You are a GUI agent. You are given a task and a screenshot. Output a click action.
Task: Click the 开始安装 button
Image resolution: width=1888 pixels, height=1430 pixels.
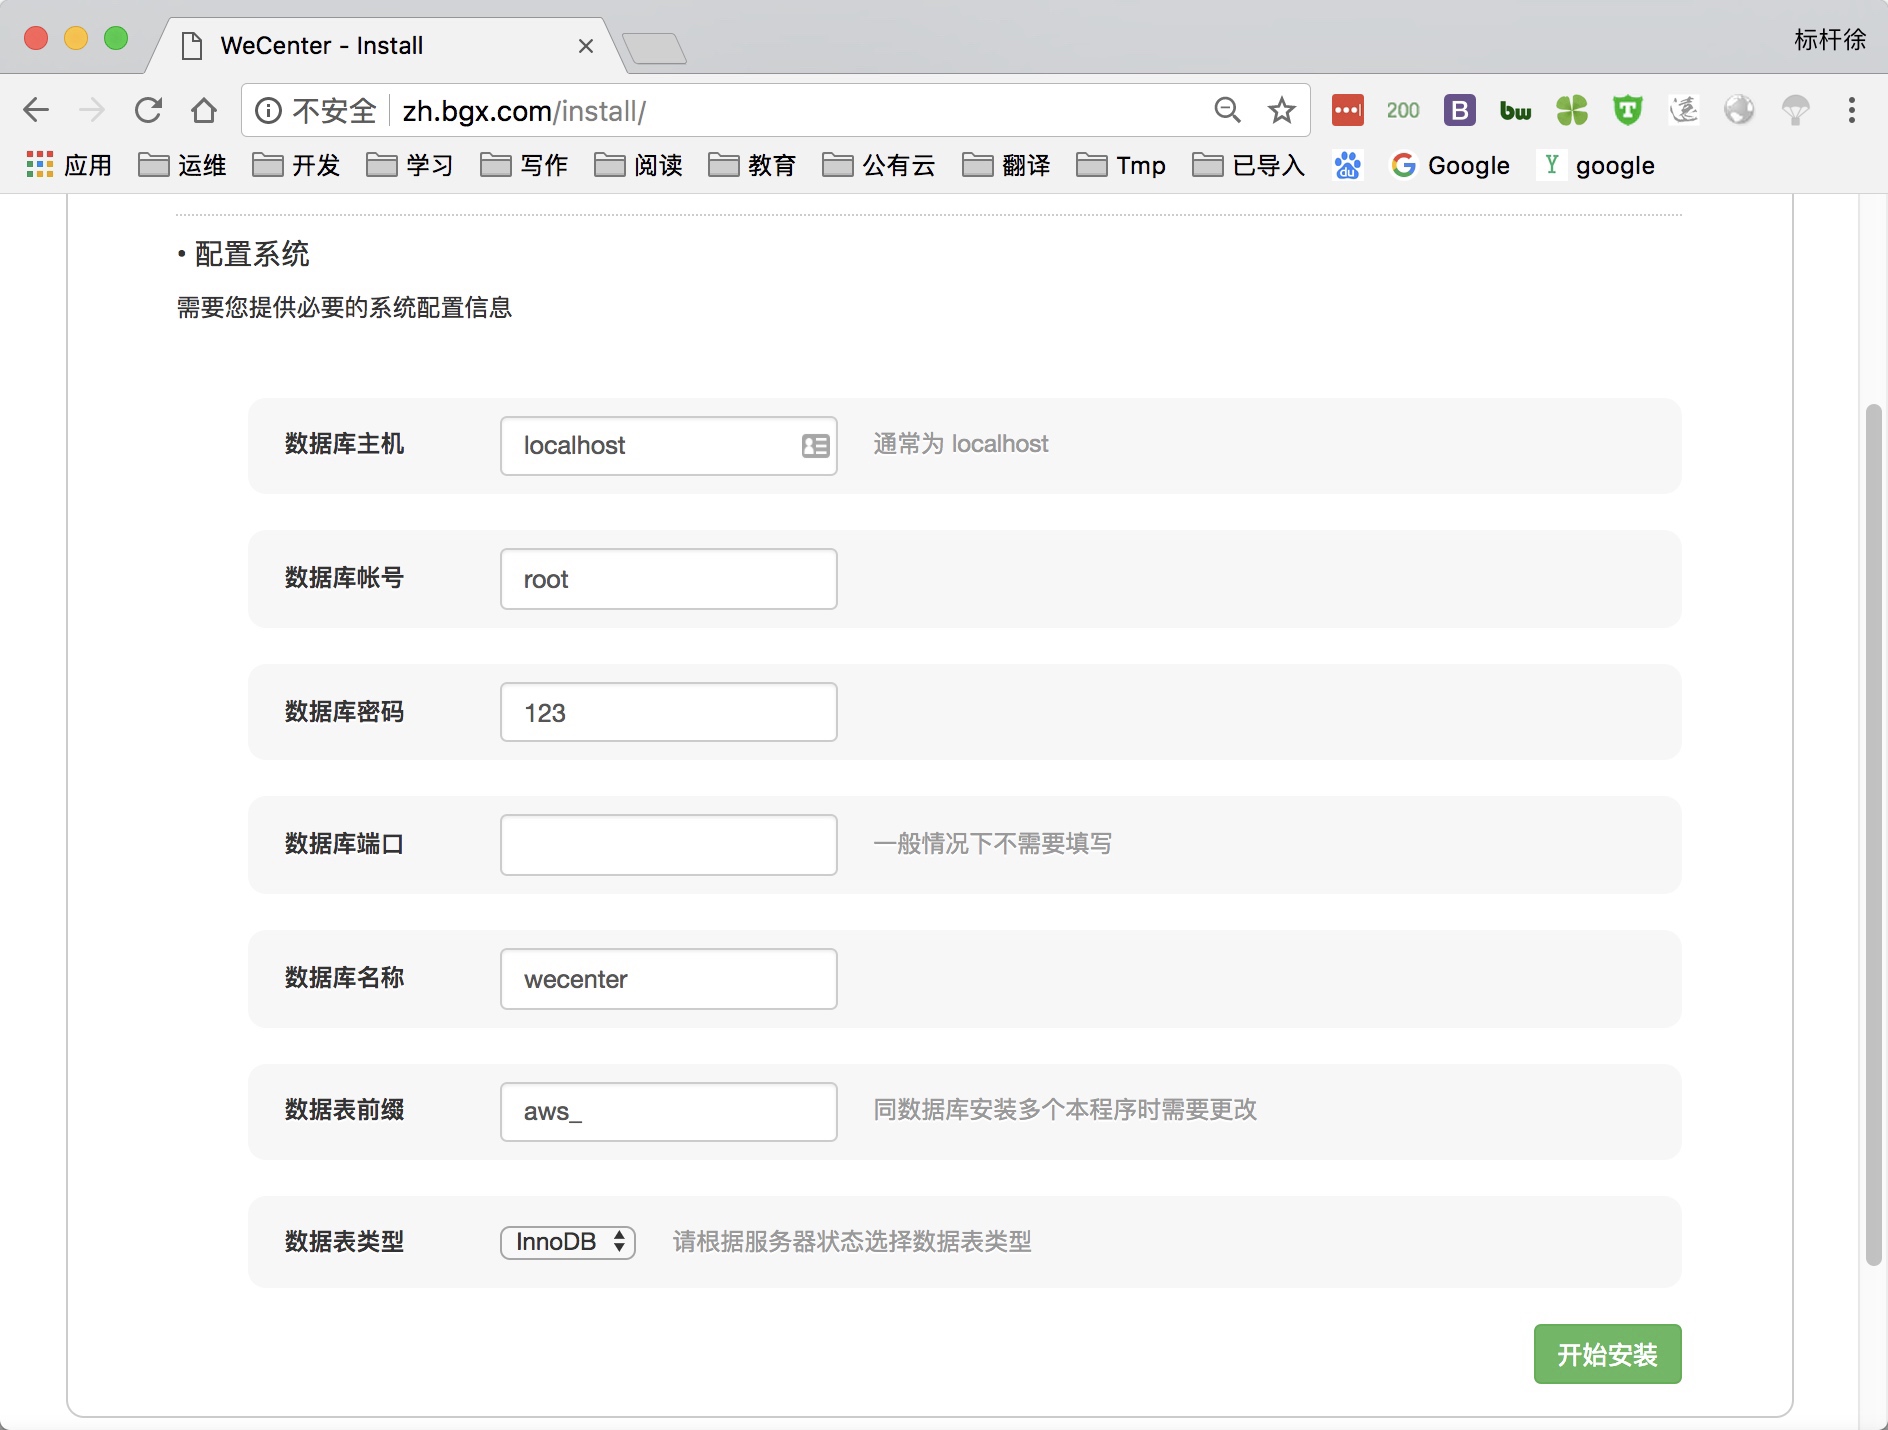[1607, 1354]
